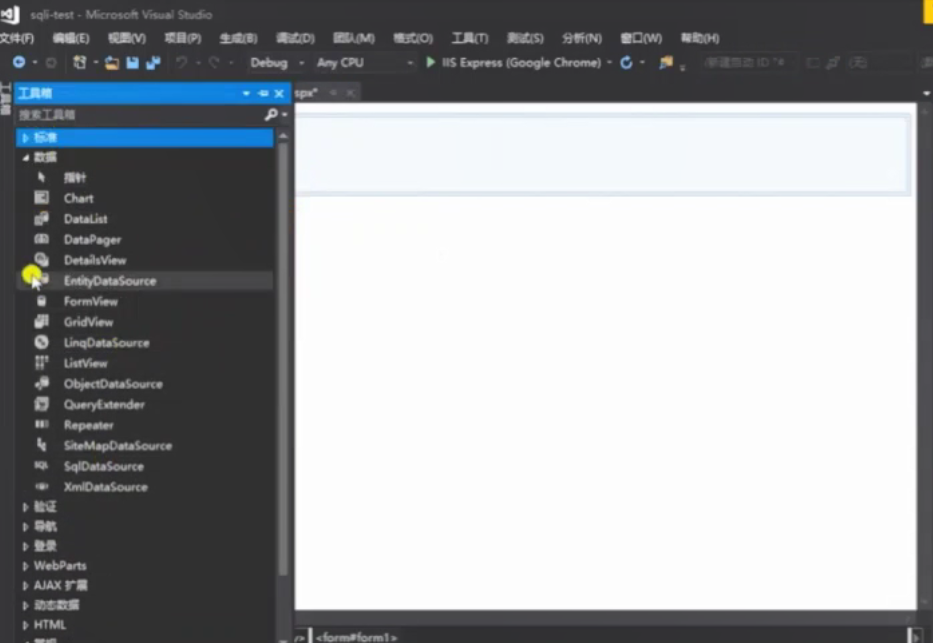Viewport: 933px width, 643px height.
Task: Open the 文件(F) menu
Action: (17, 38)
